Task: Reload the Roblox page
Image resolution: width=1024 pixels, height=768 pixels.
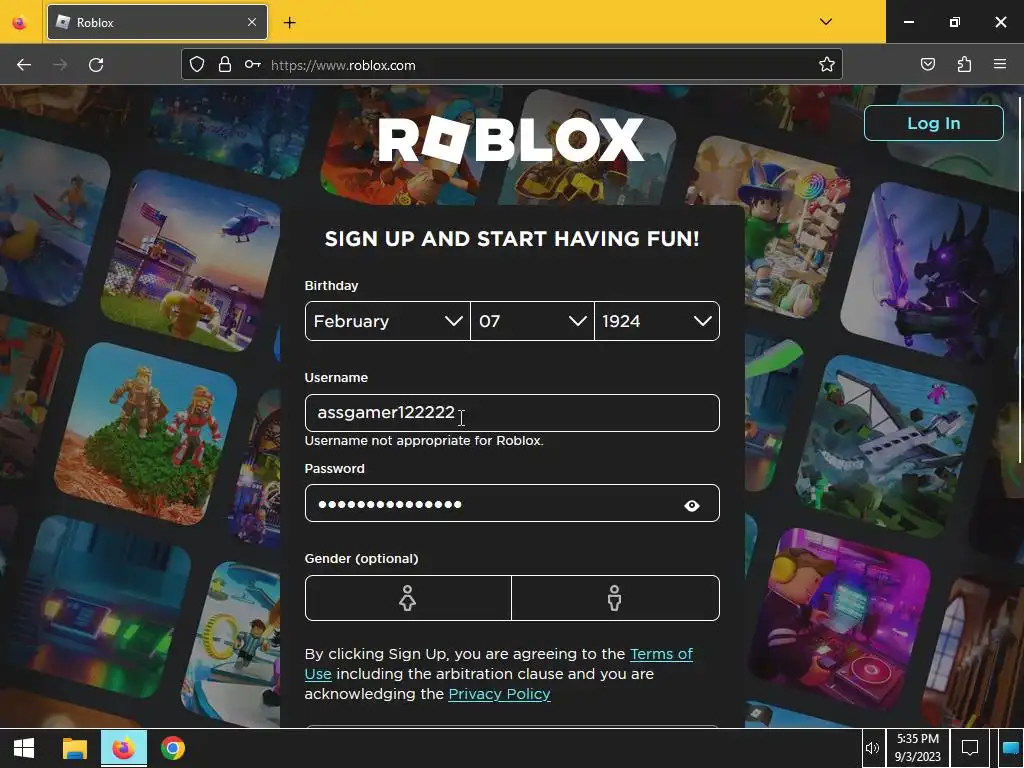Action: (96, 65)
